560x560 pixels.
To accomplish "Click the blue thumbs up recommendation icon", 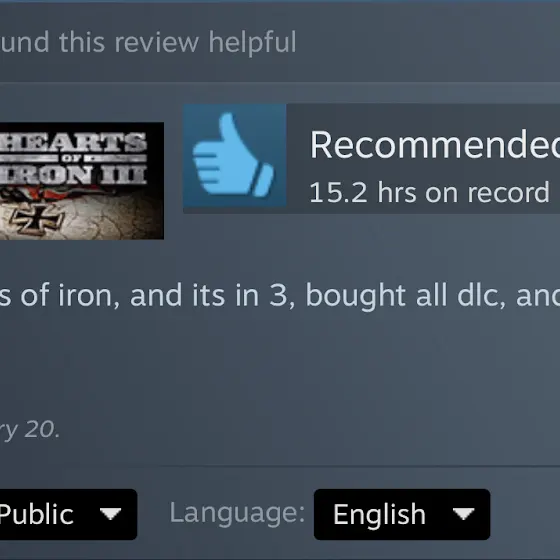I will (x=233, y=155).
